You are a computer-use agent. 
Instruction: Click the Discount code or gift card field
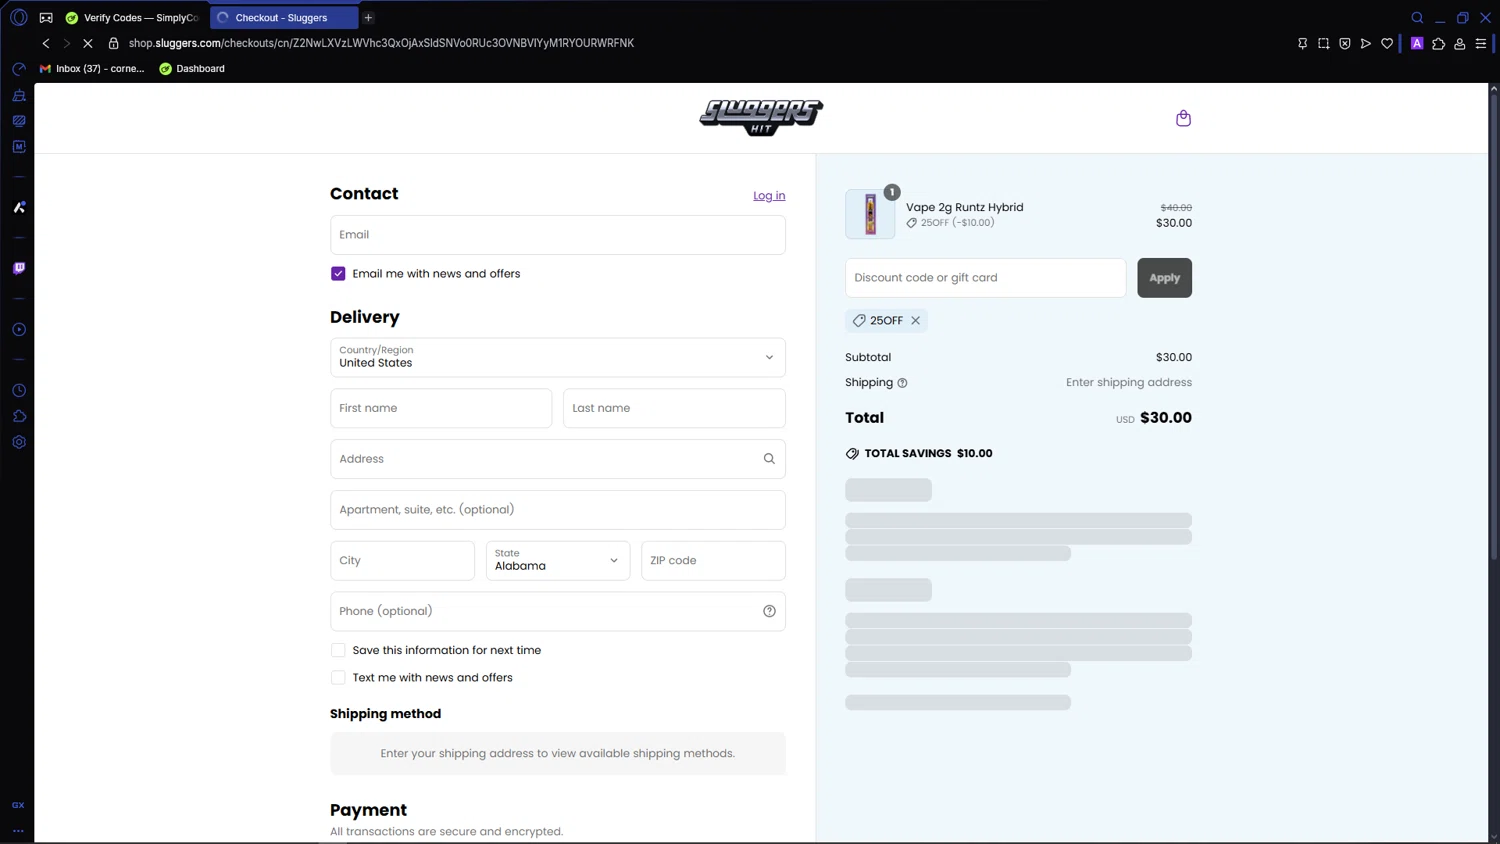(985, 278)
